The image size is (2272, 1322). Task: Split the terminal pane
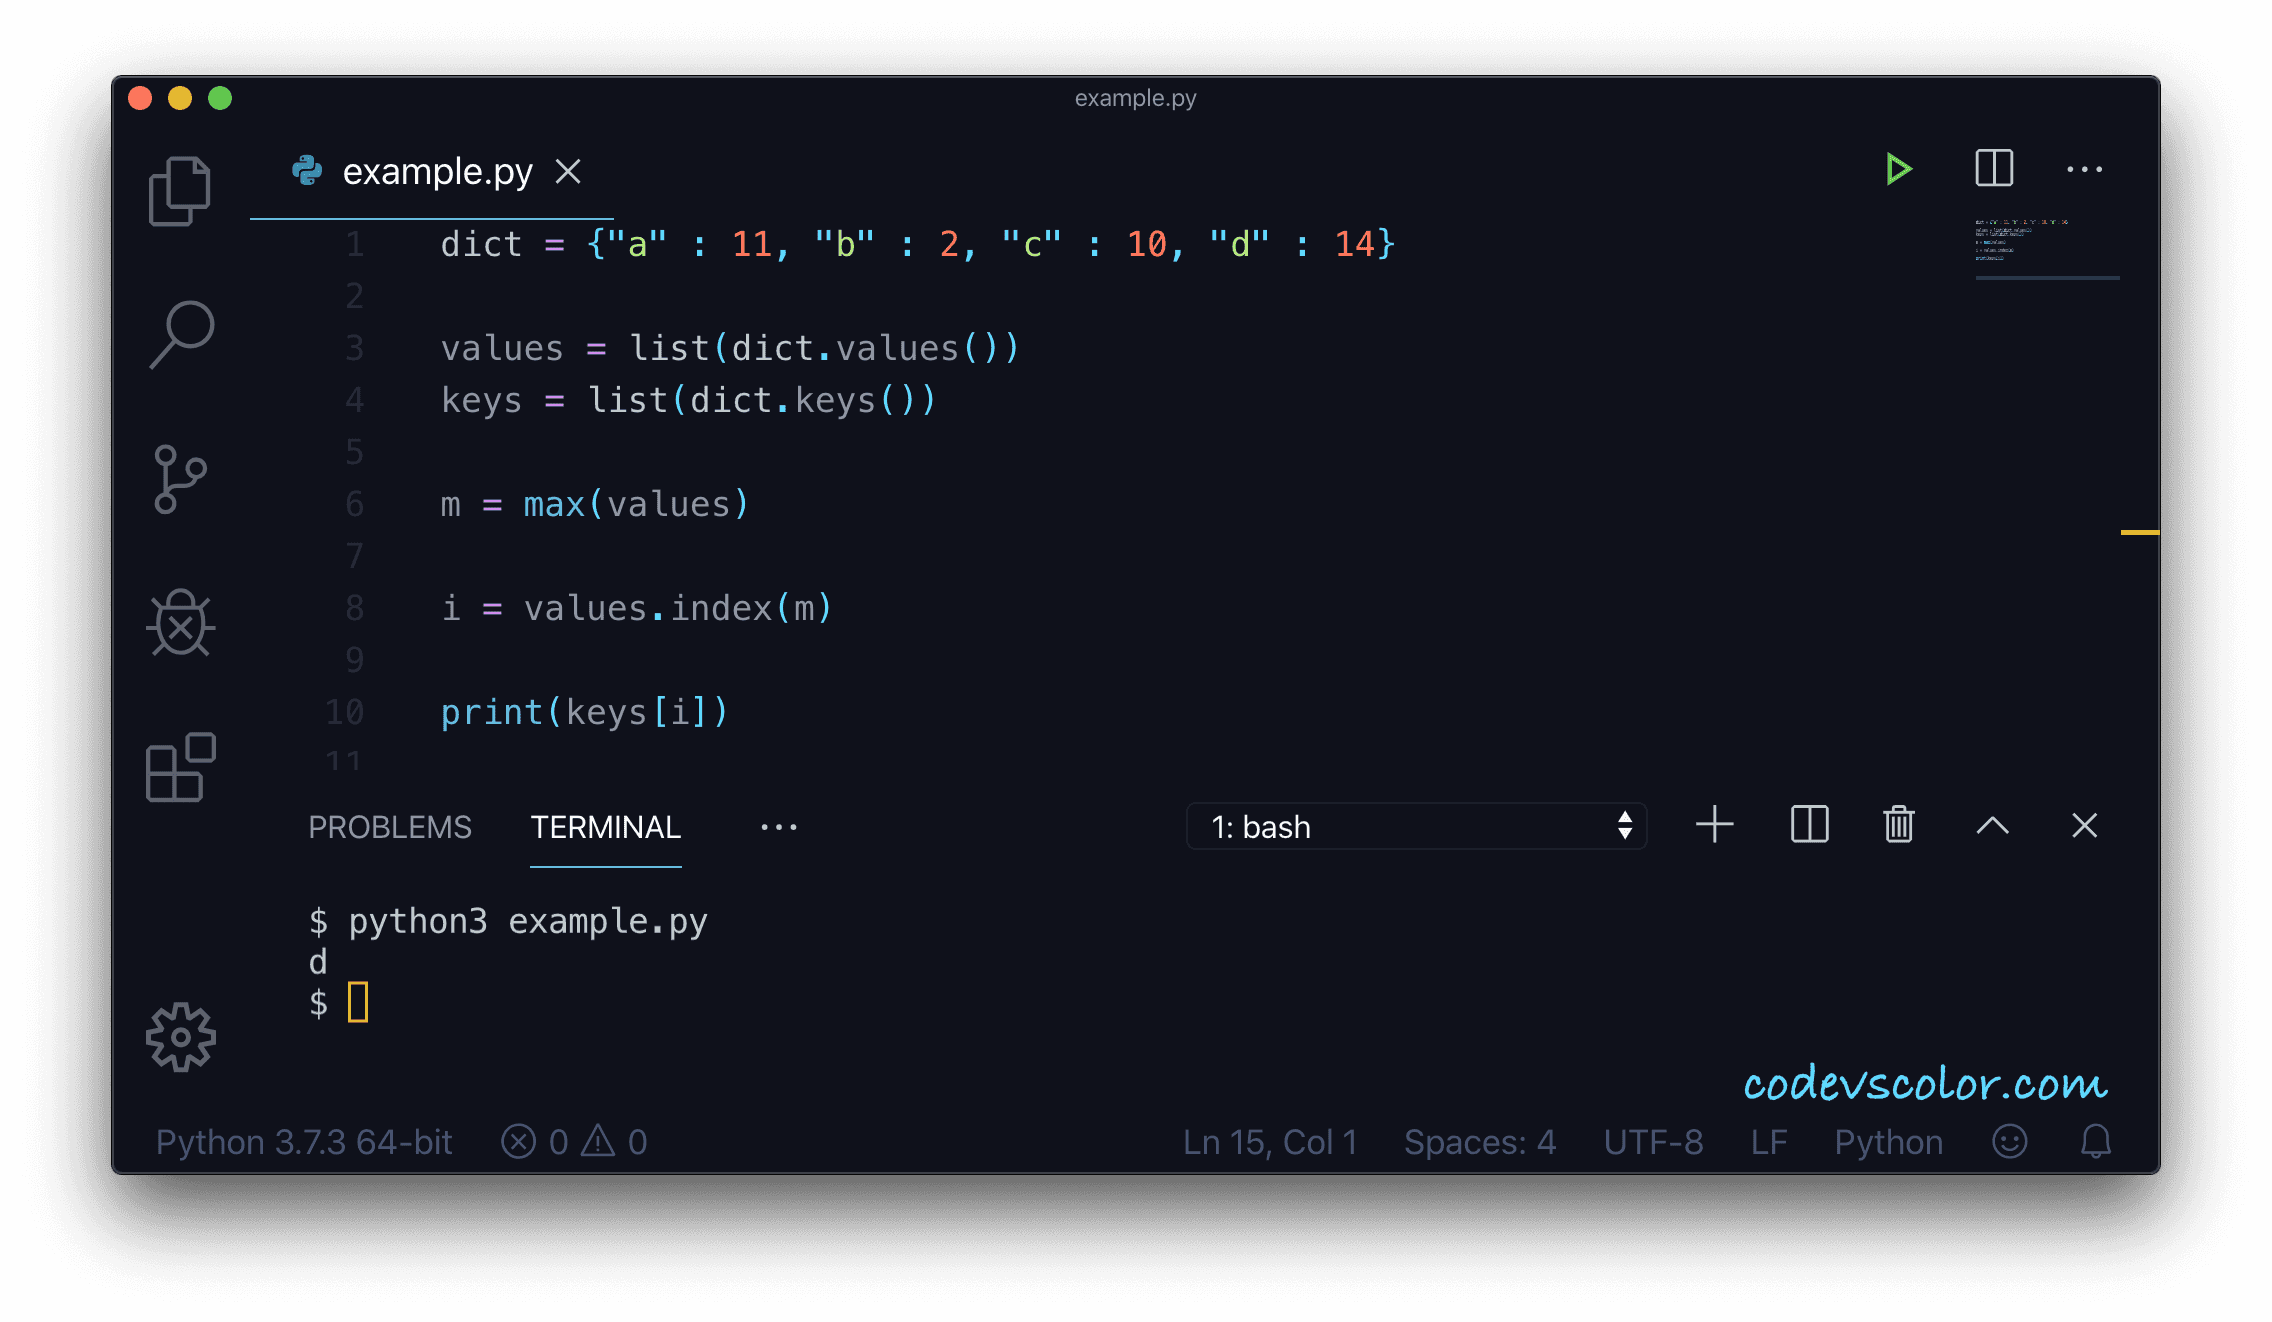1809,825
